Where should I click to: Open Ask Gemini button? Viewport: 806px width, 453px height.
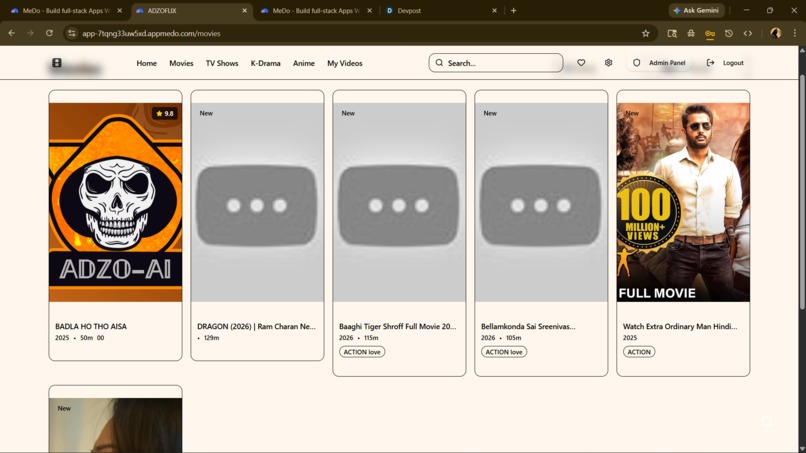[x=697, y=10]
